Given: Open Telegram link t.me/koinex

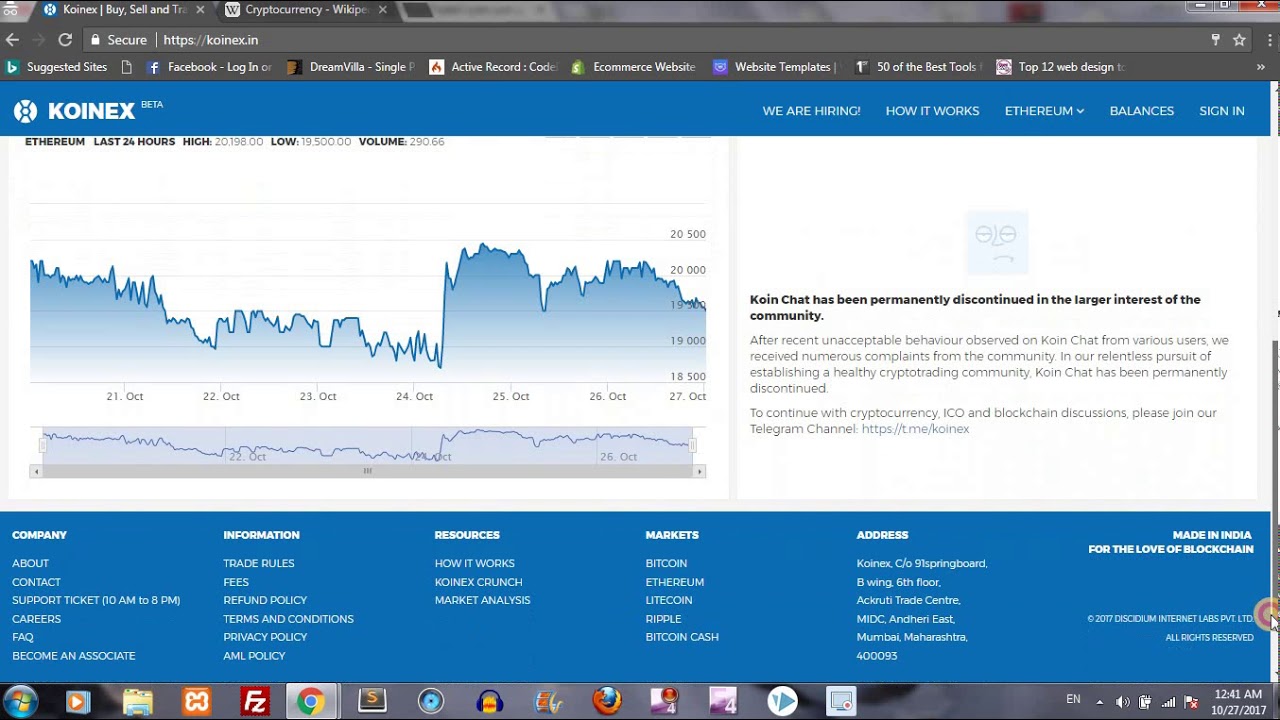Looking at the screenshot, I should point(915,429).
